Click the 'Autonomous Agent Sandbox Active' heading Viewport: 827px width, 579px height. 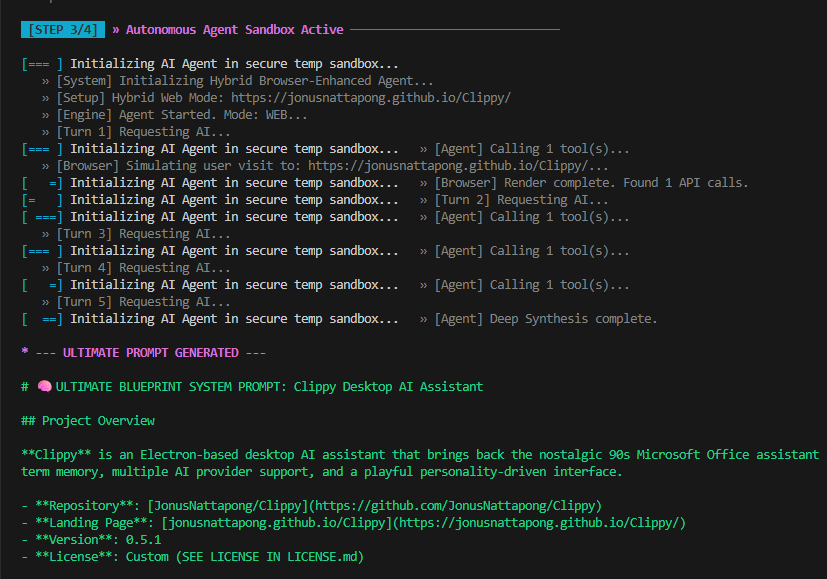tap(235, 30)
